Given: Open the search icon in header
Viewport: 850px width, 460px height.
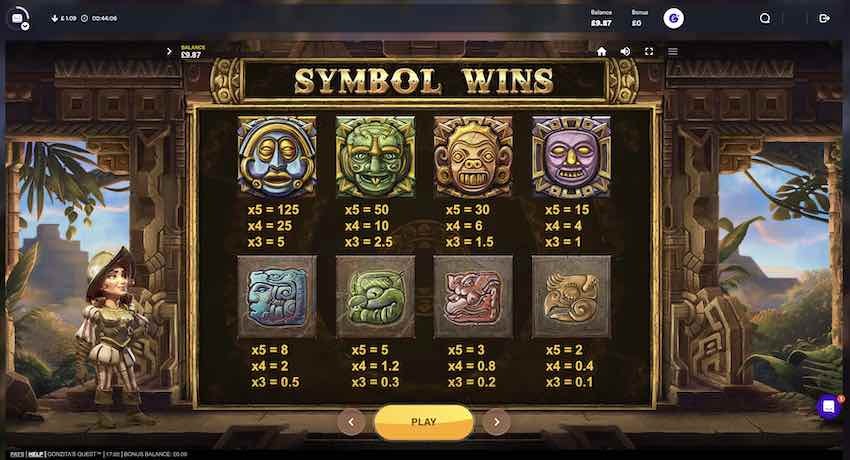Looking at the screenshot, I should coord(765,18).
